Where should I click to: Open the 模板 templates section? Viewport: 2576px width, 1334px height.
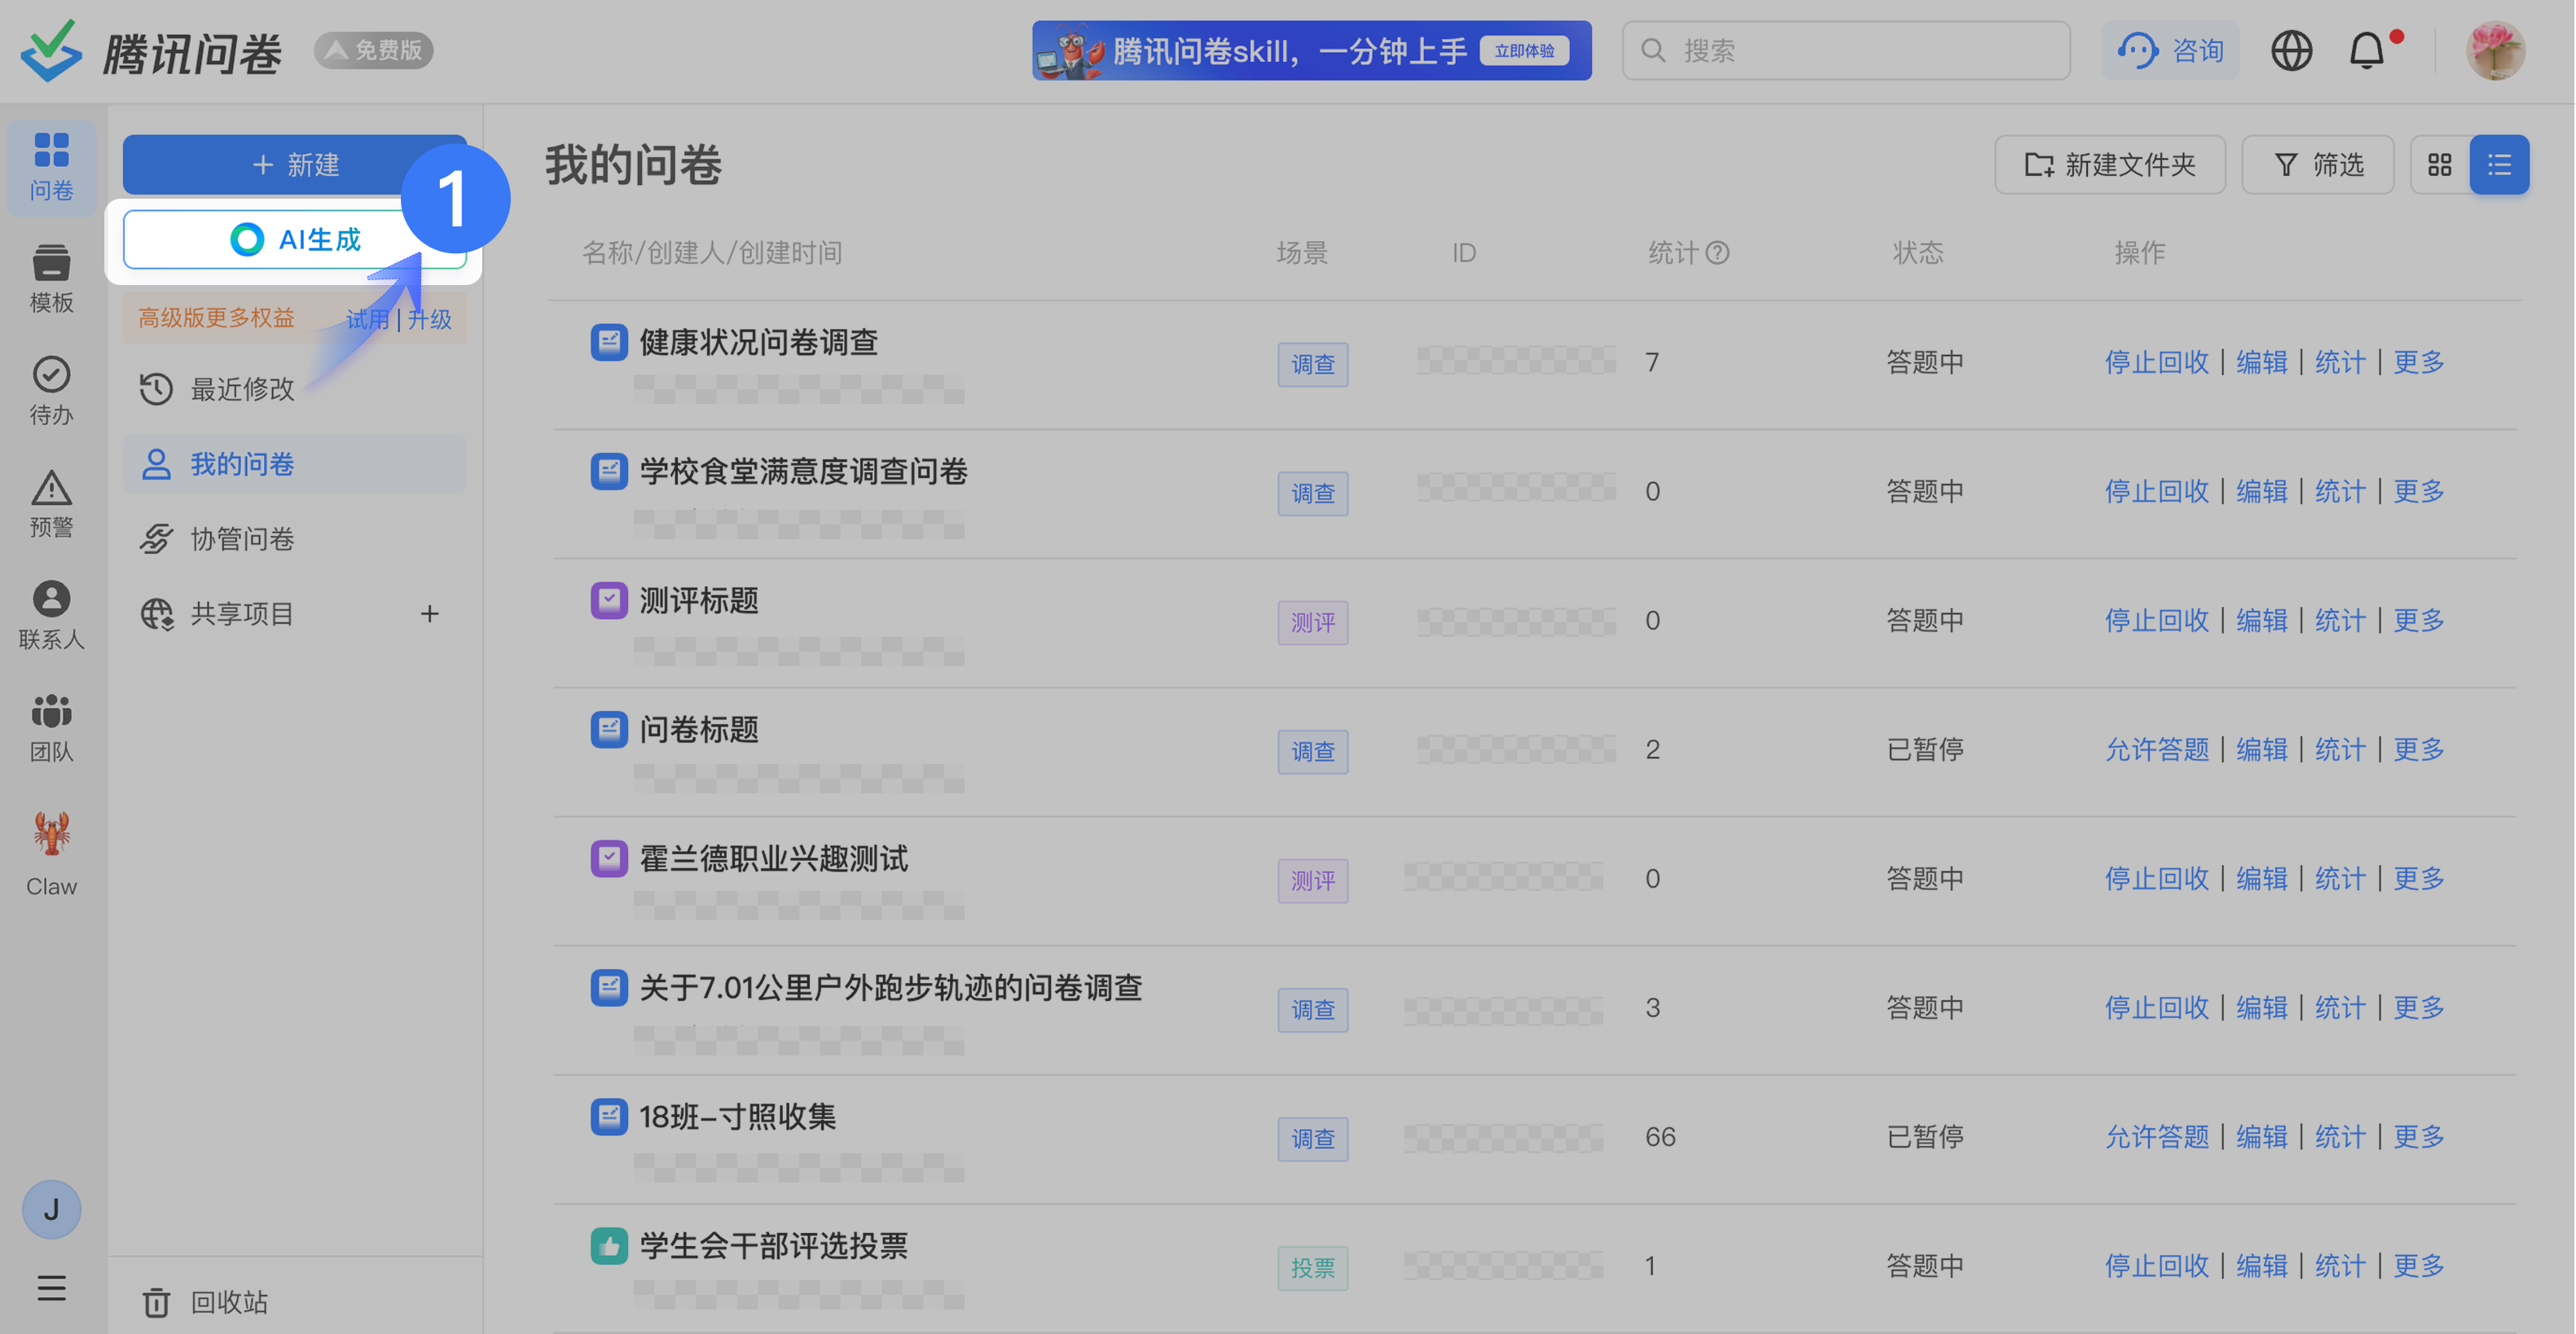(51, 279)
